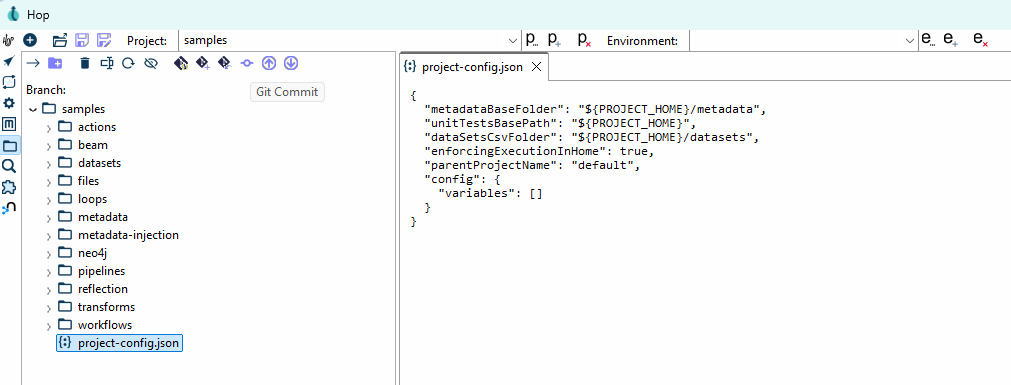Click the Git Commit toolbar icon
The image size is (1011, 385).
pos(246,63)
